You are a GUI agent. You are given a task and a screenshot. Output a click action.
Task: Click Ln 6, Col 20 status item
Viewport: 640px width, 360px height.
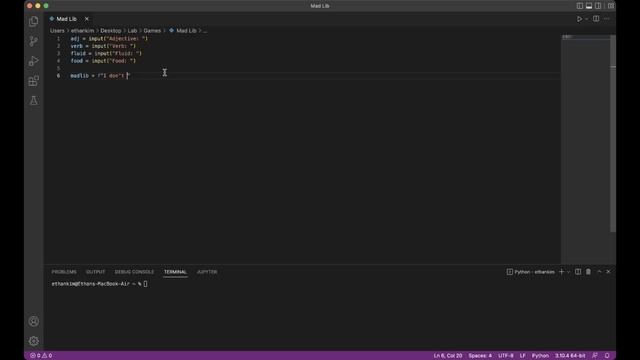click(x=448, y=356)
